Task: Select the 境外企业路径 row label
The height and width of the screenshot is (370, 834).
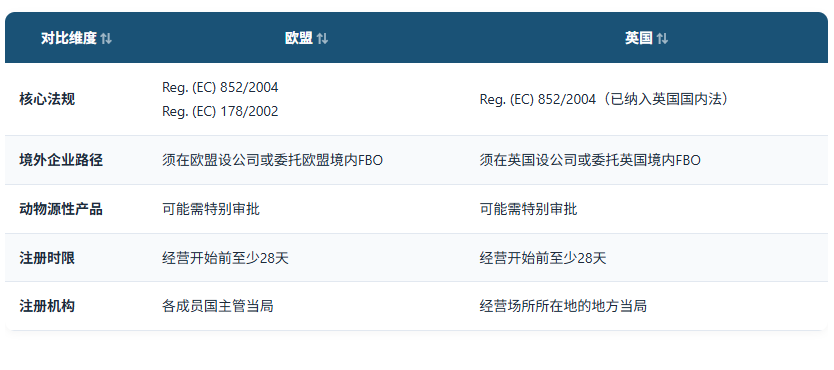Action: click(x=61, y=161)
